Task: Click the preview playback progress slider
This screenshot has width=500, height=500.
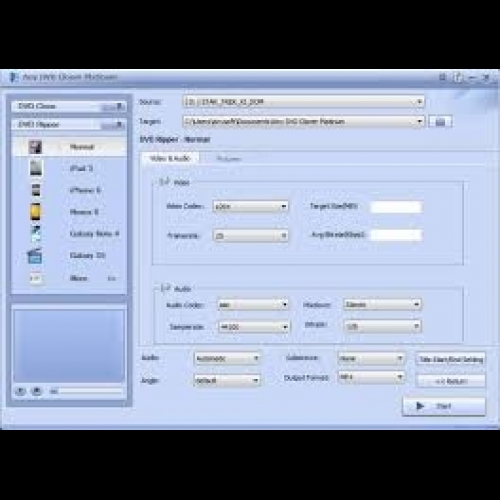Action: (91, 391)
